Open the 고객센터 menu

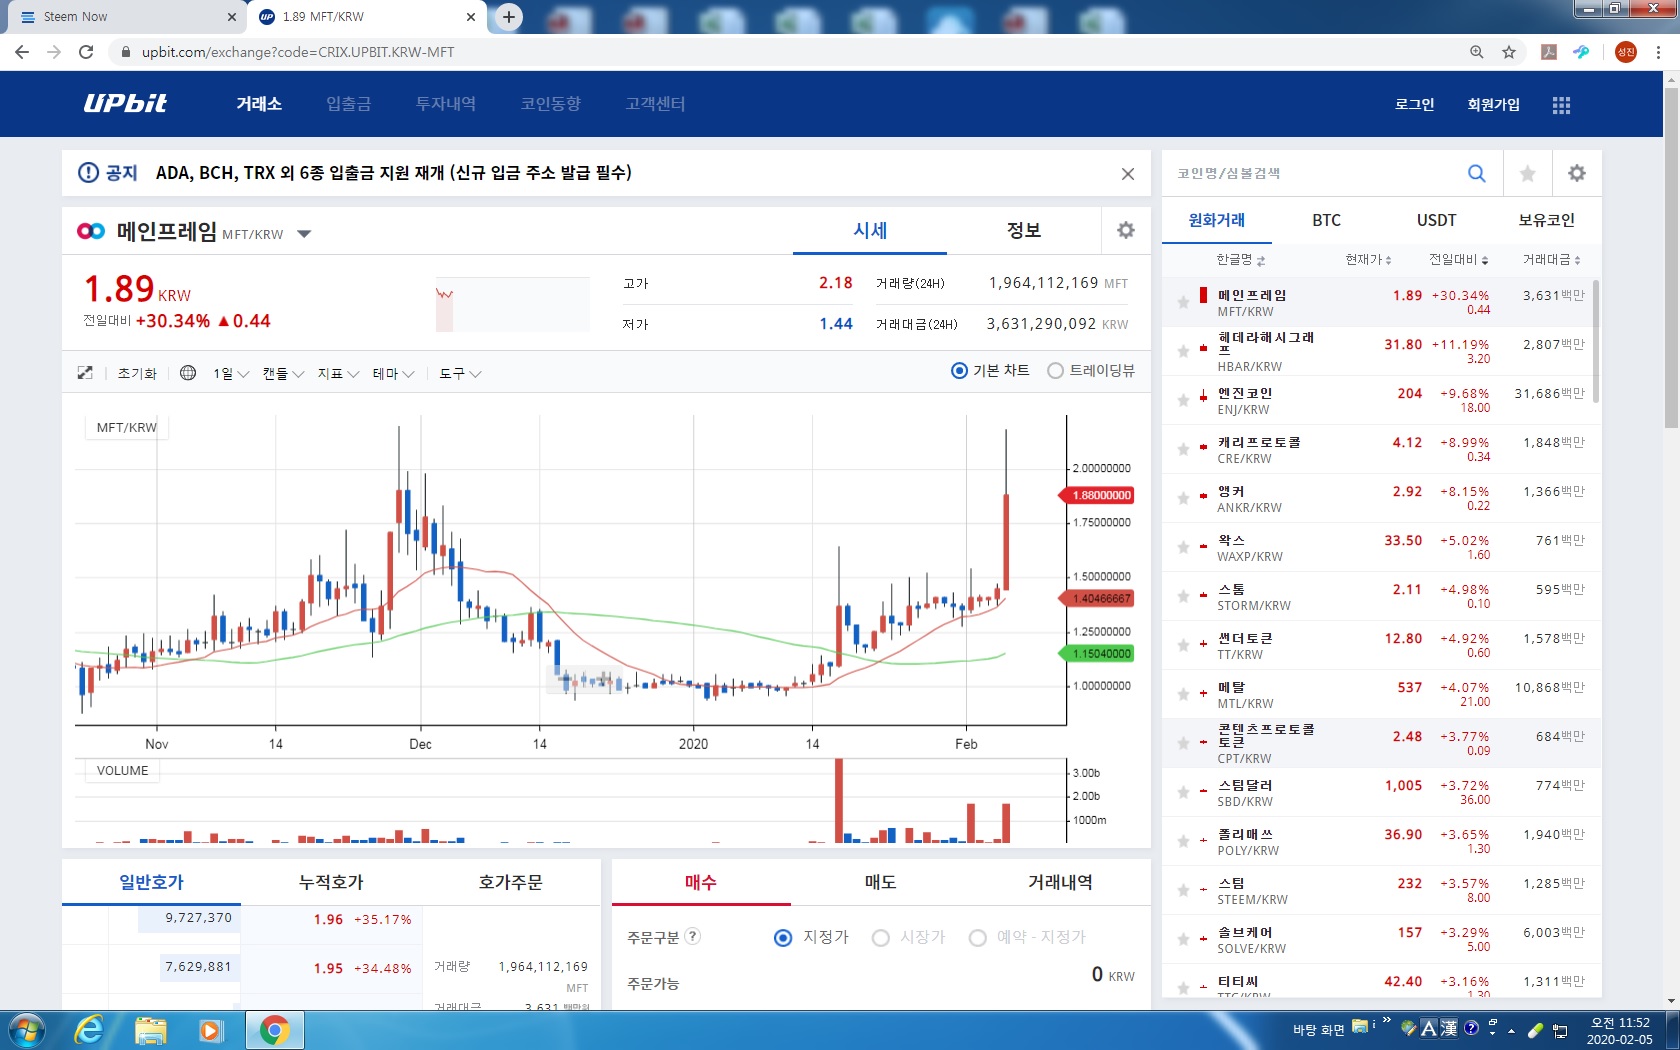coord(655,104)
